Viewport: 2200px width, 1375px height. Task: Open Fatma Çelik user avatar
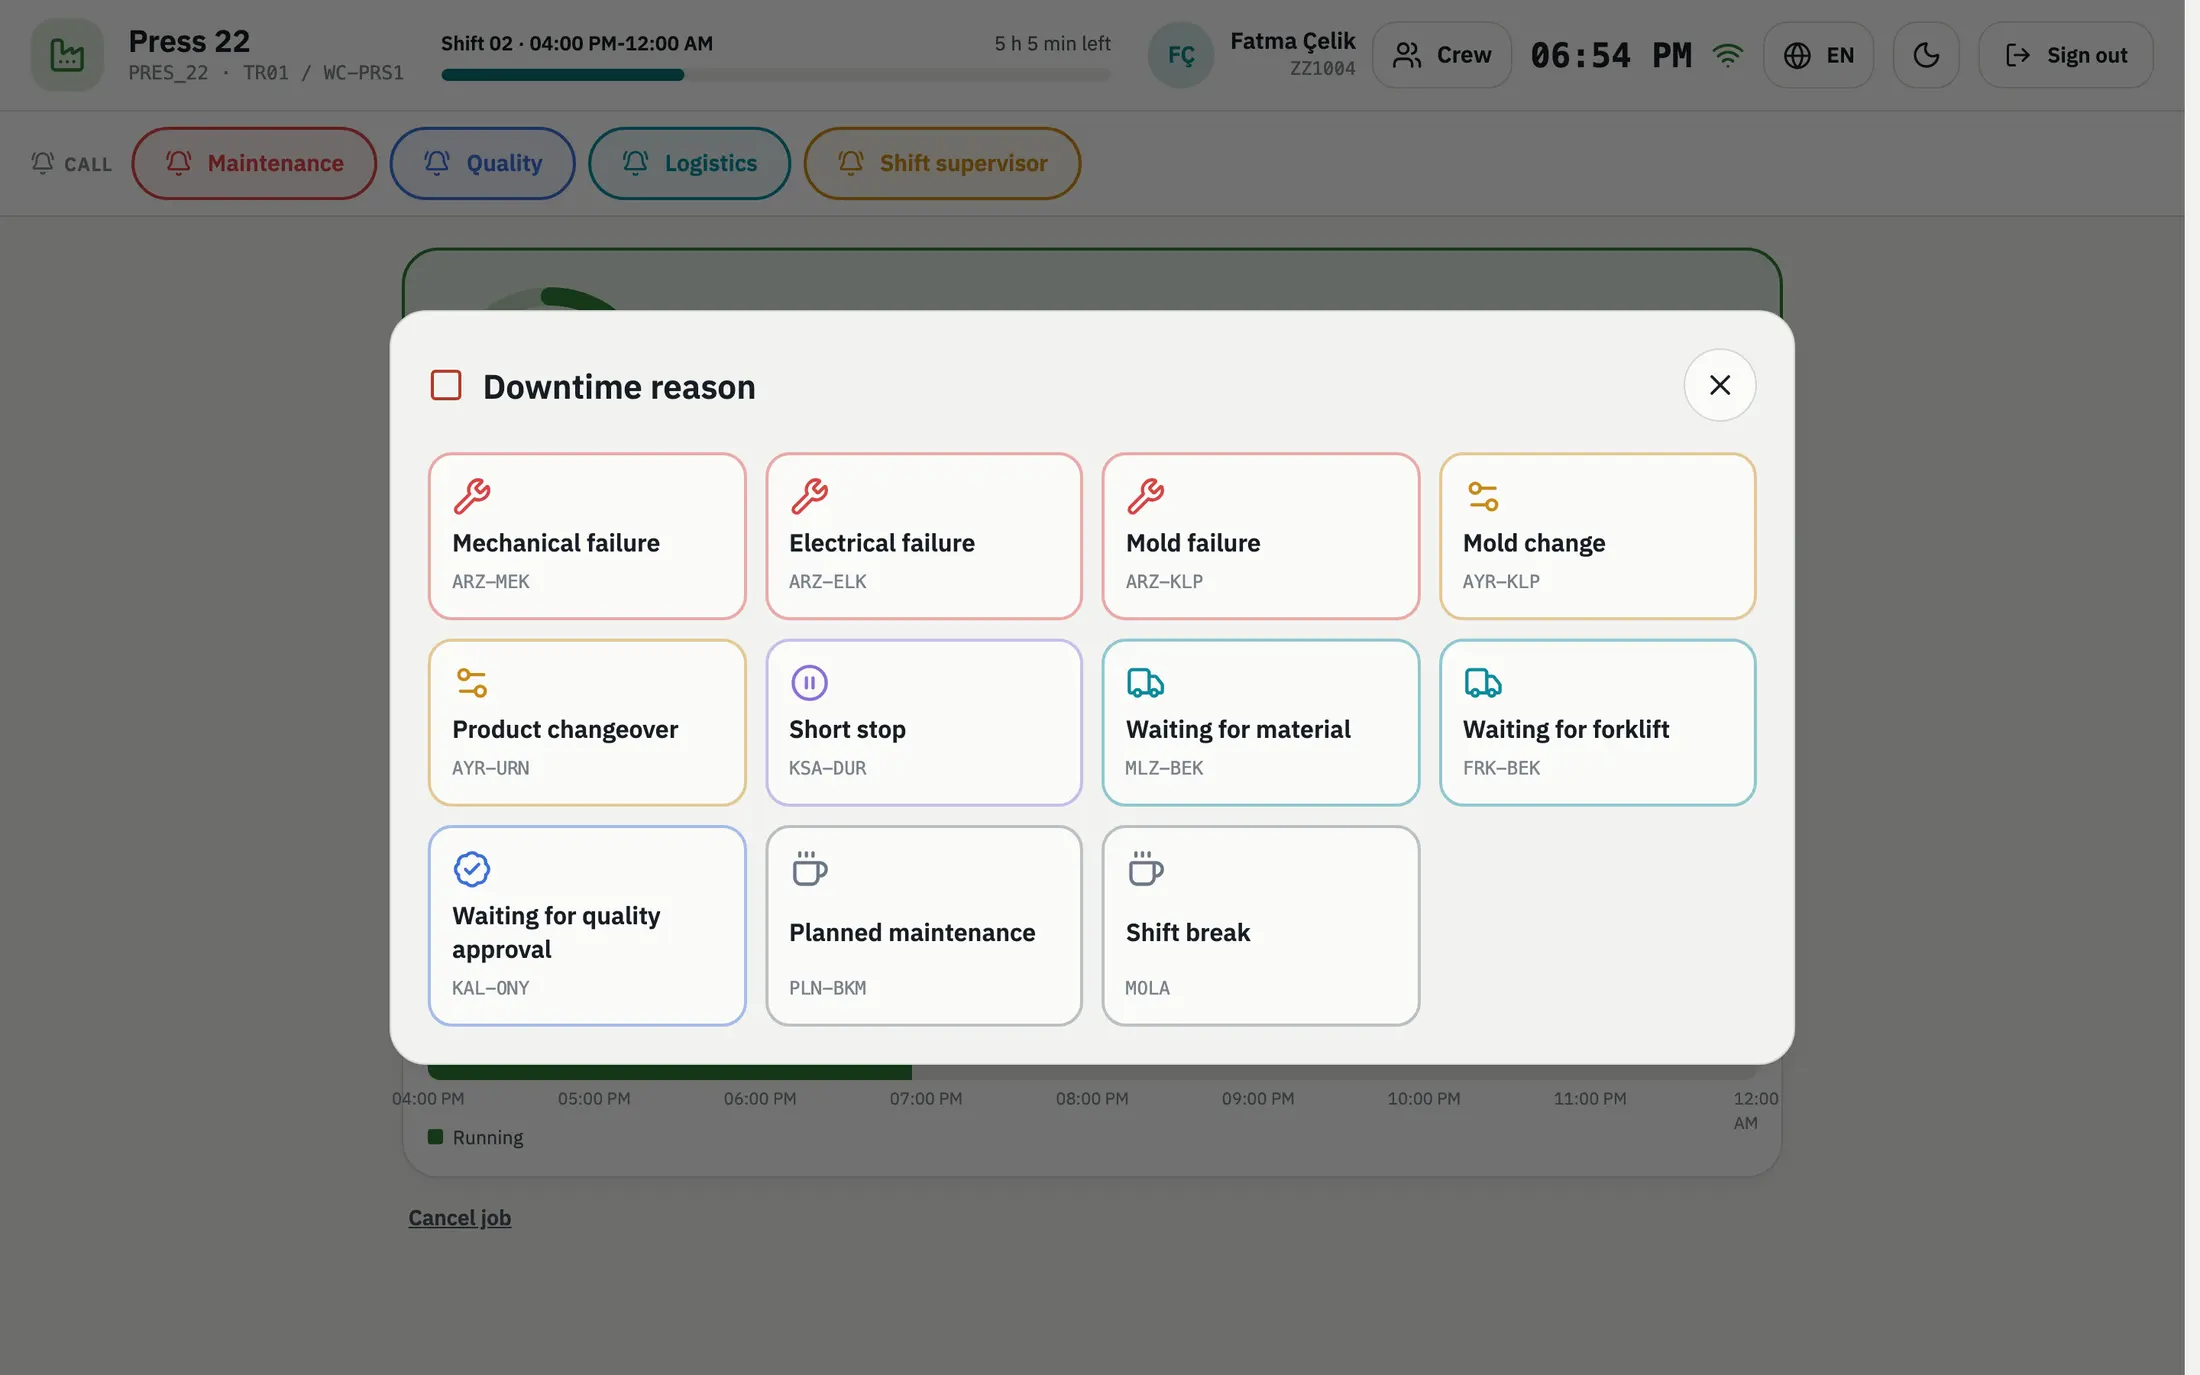(x=1181, y=55)
